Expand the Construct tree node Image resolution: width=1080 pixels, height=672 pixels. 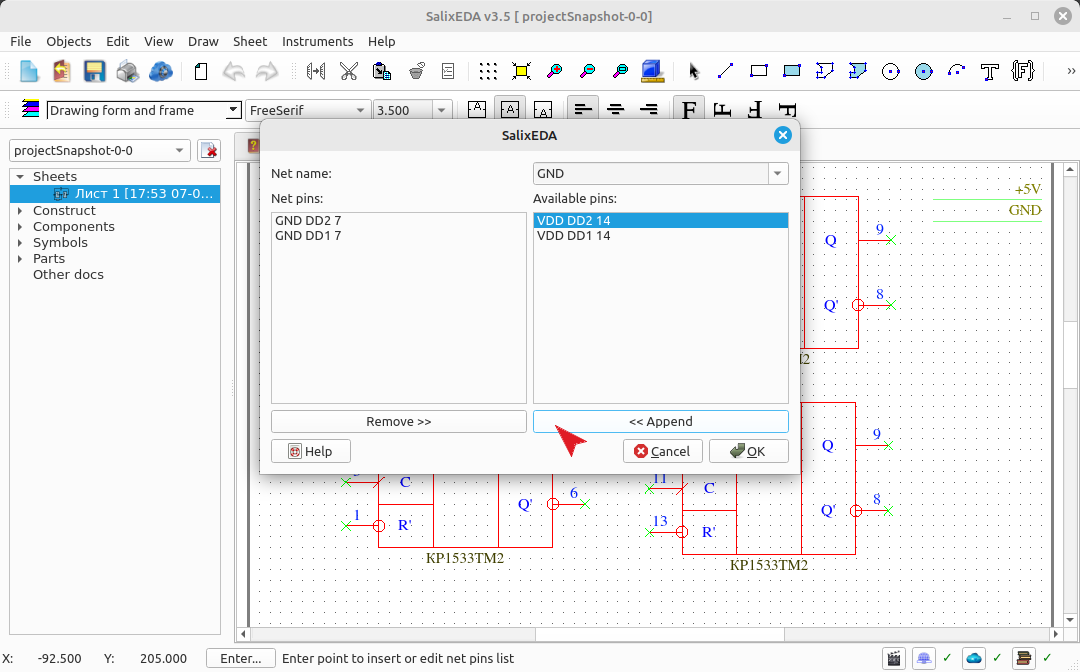(20, 211)
